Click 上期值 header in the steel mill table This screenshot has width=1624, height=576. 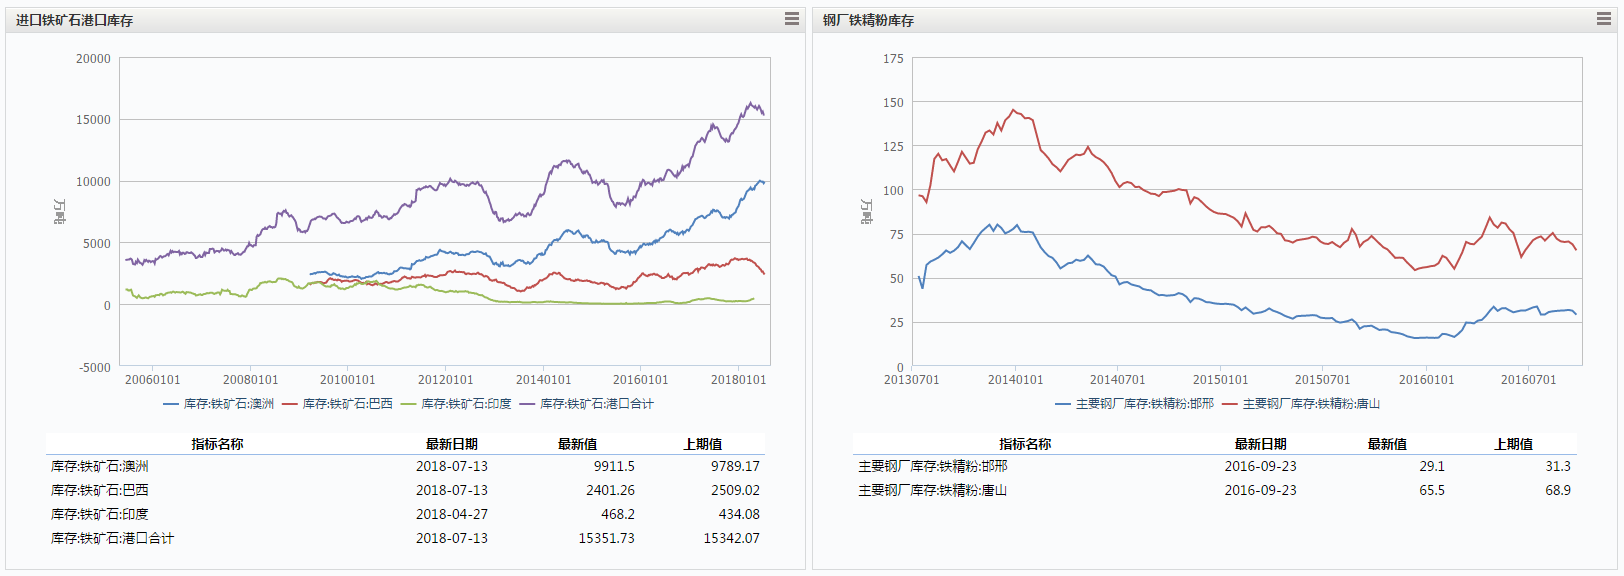click(x=1513, y=444)
